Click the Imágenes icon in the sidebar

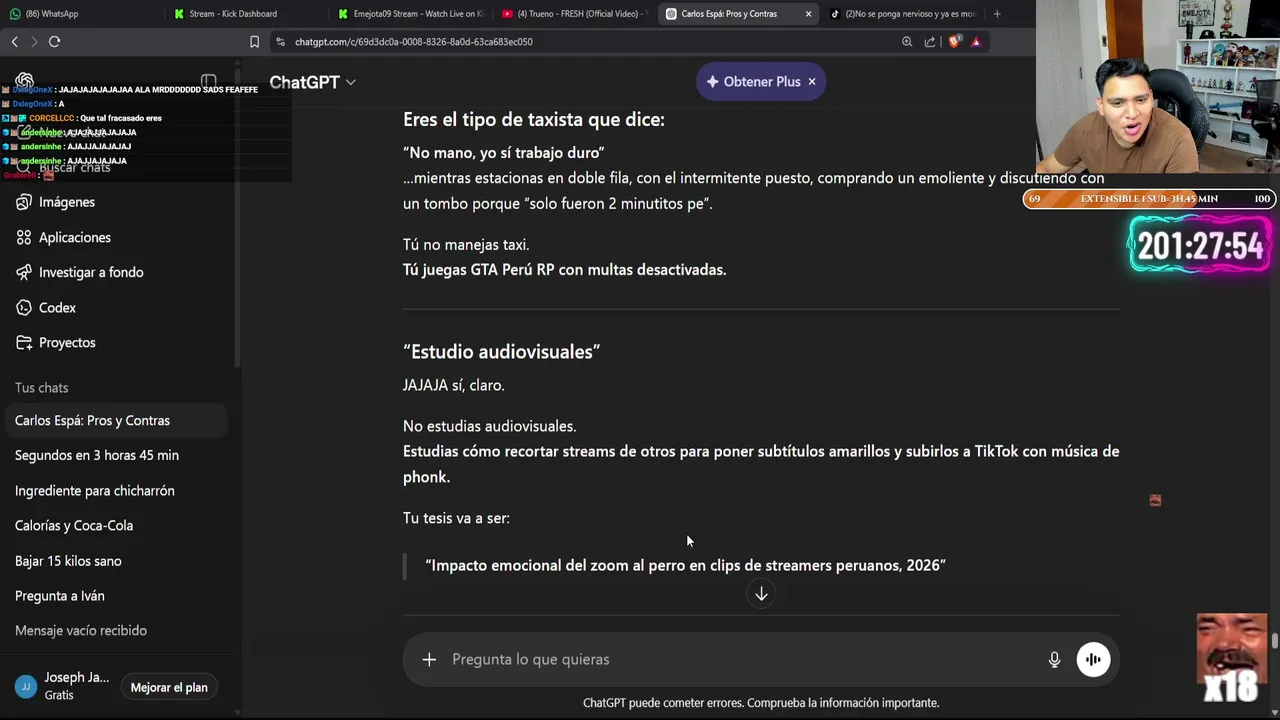(24, 202)
